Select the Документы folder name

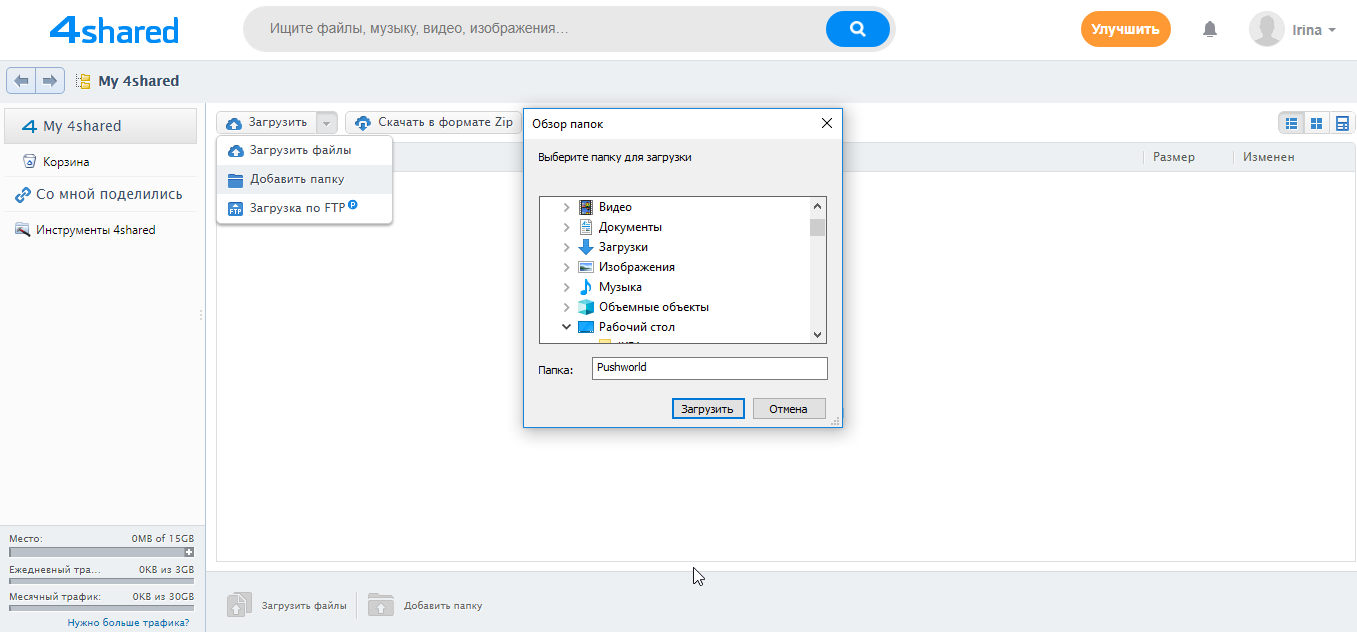click(x=630, y=227)
